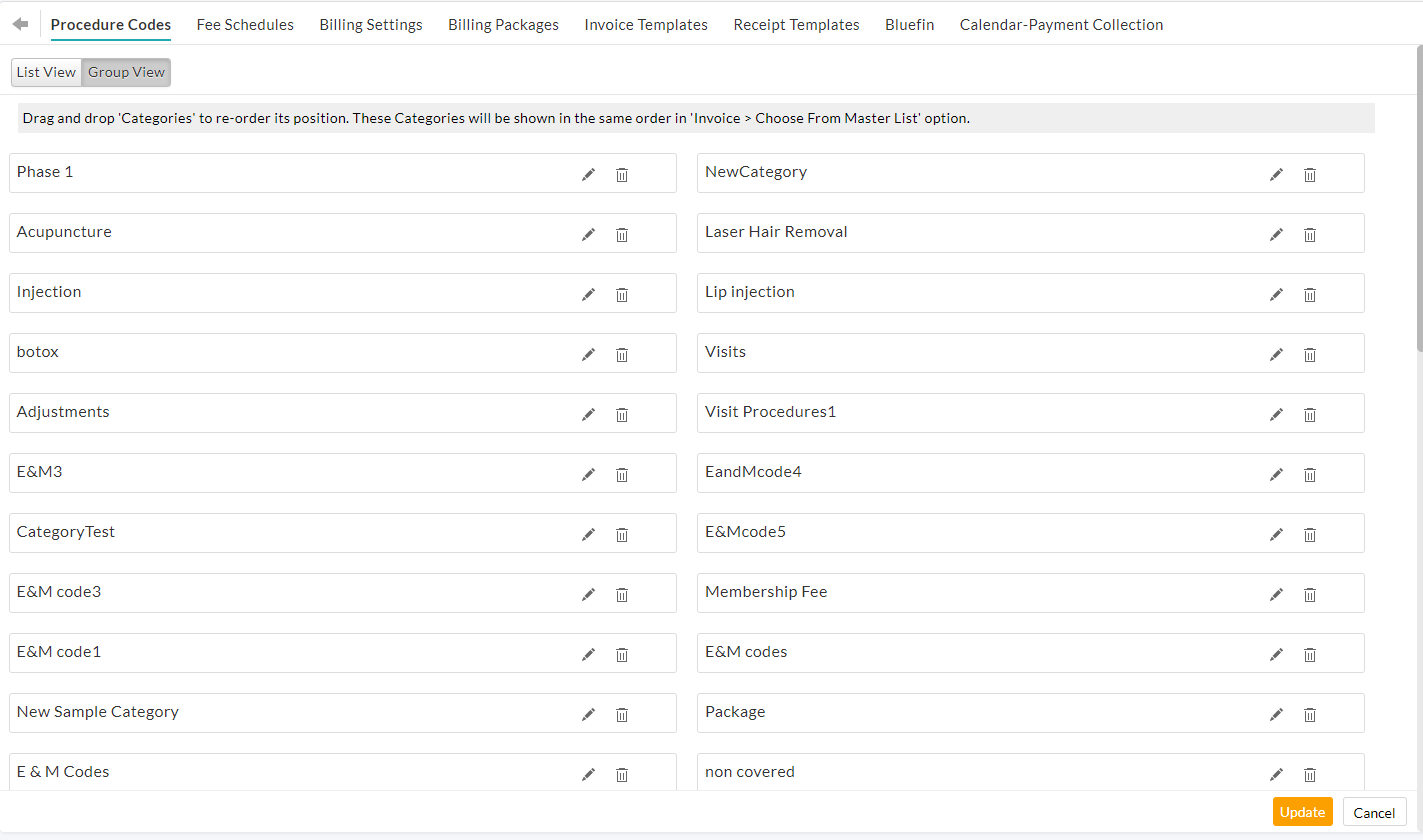Open the Fee Schedules tab
The height and width of the screenshot is (840, 1423).
245,24
